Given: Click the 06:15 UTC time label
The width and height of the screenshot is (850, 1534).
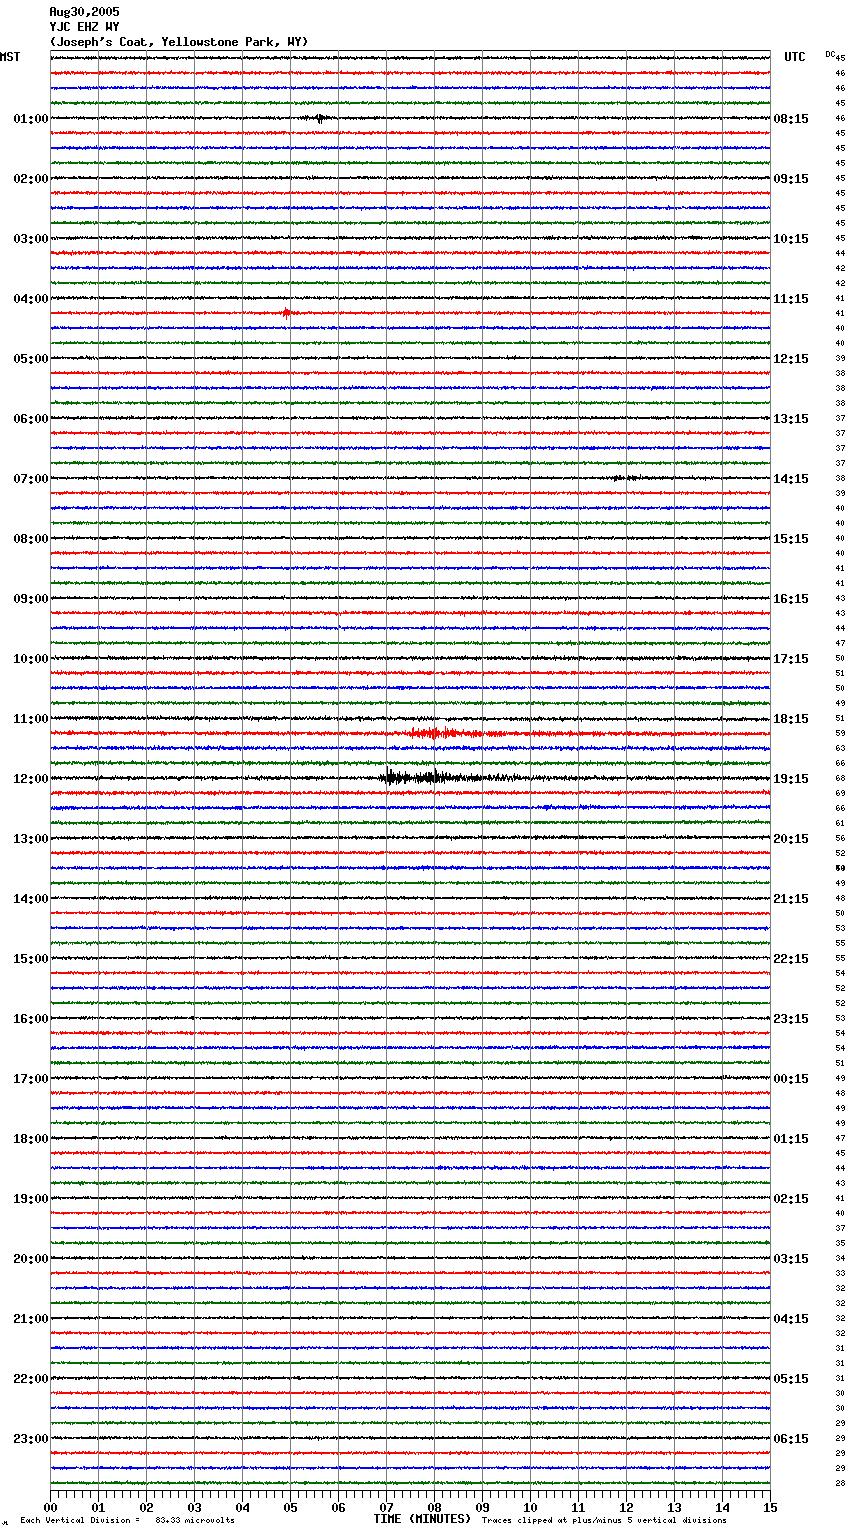Looking at the screenshot, I should point(791,1439).
